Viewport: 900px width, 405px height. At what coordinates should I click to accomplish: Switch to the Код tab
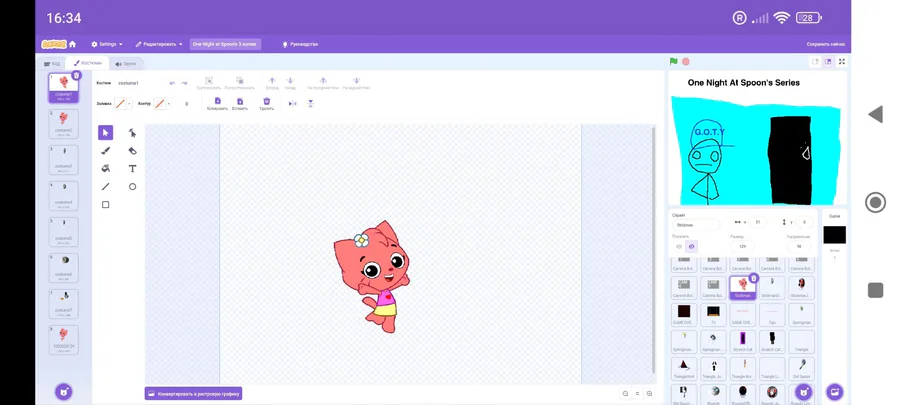pyautogui.click(x=52, y=64)
